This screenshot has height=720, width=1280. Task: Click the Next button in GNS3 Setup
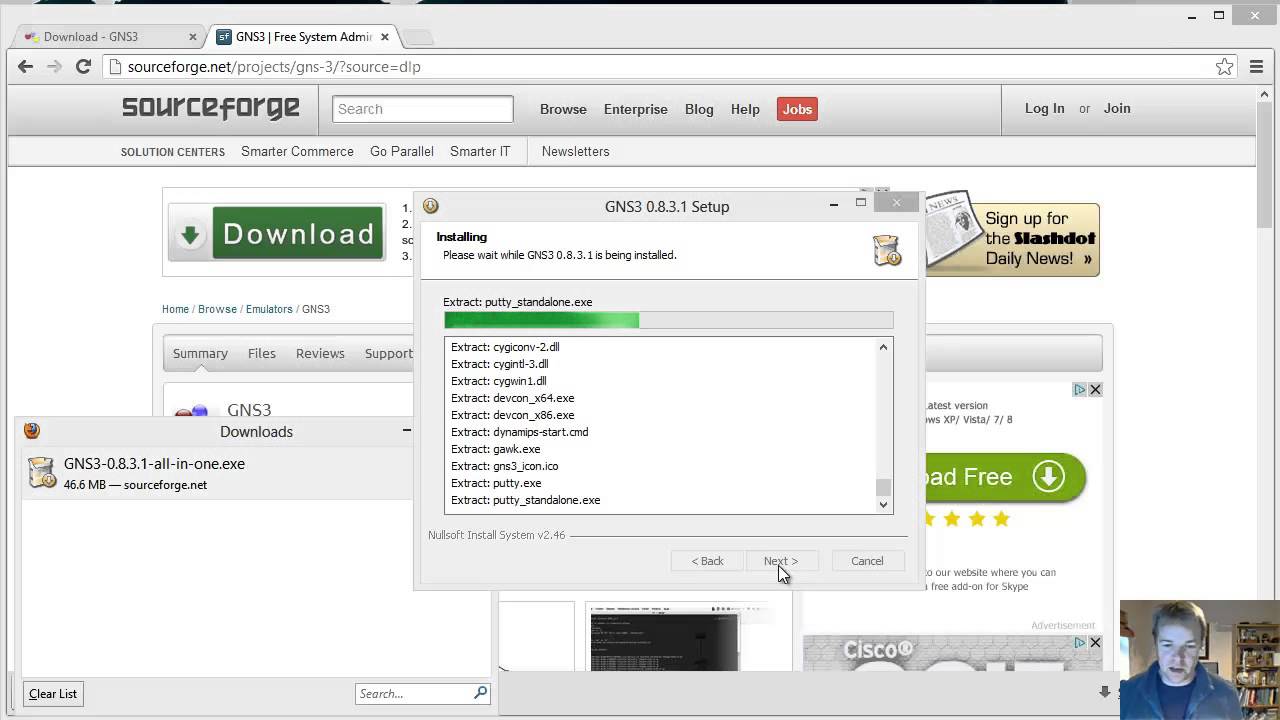tap(781, 561)
